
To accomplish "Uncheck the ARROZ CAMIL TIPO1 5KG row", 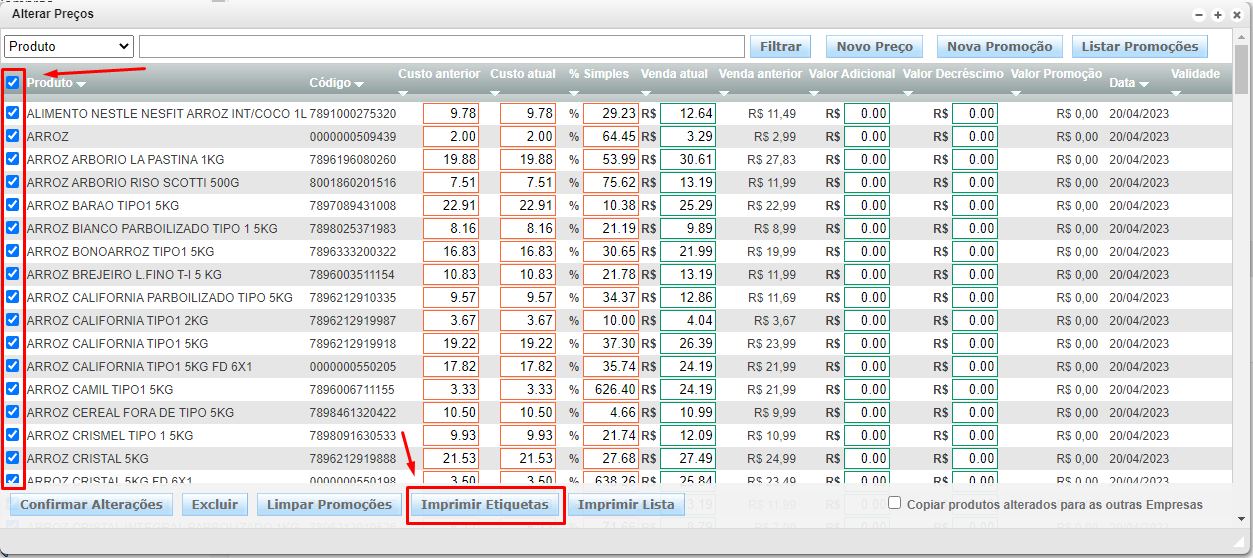I will [13, 389].
